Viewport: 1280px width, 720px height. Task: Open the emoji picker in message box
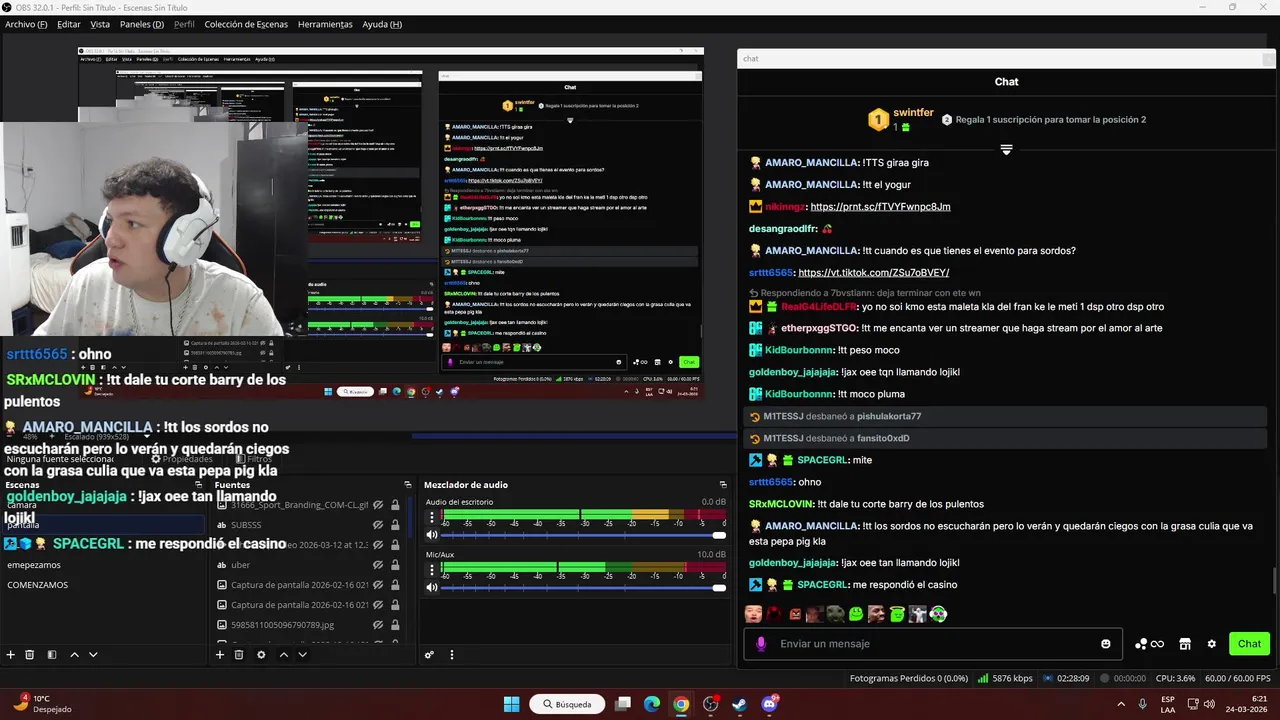coord(1106,644)
